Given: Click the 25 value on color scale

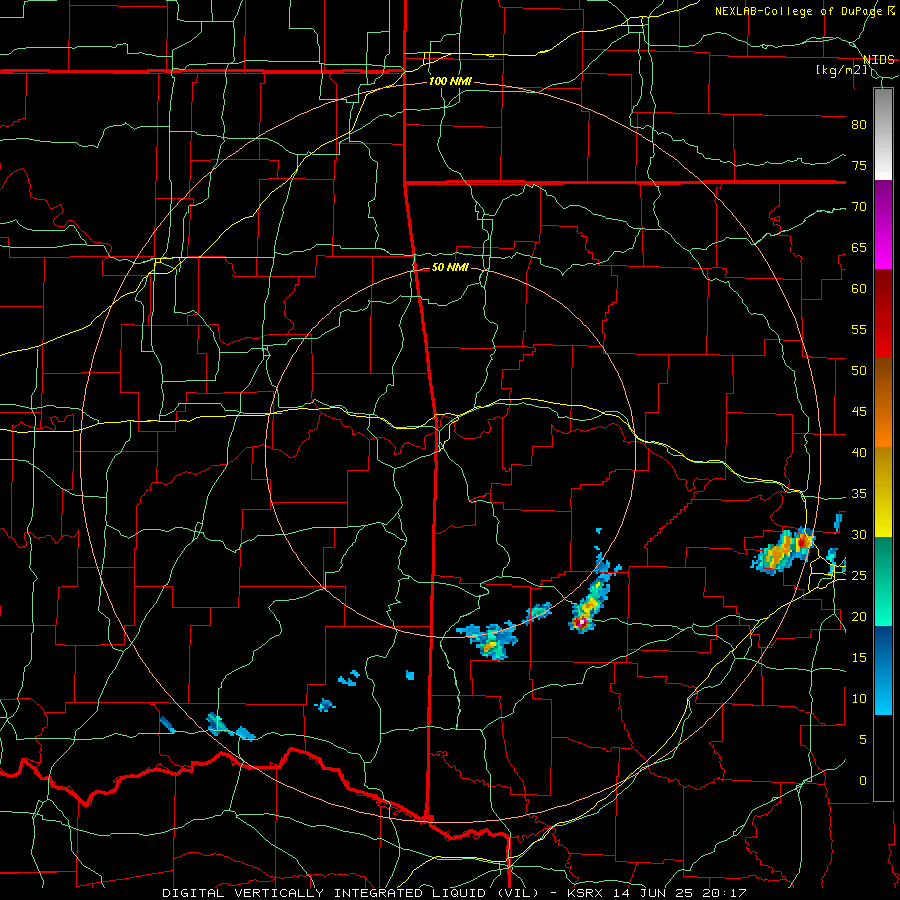Looking at the screenshot, I should (x=859, y=576).
